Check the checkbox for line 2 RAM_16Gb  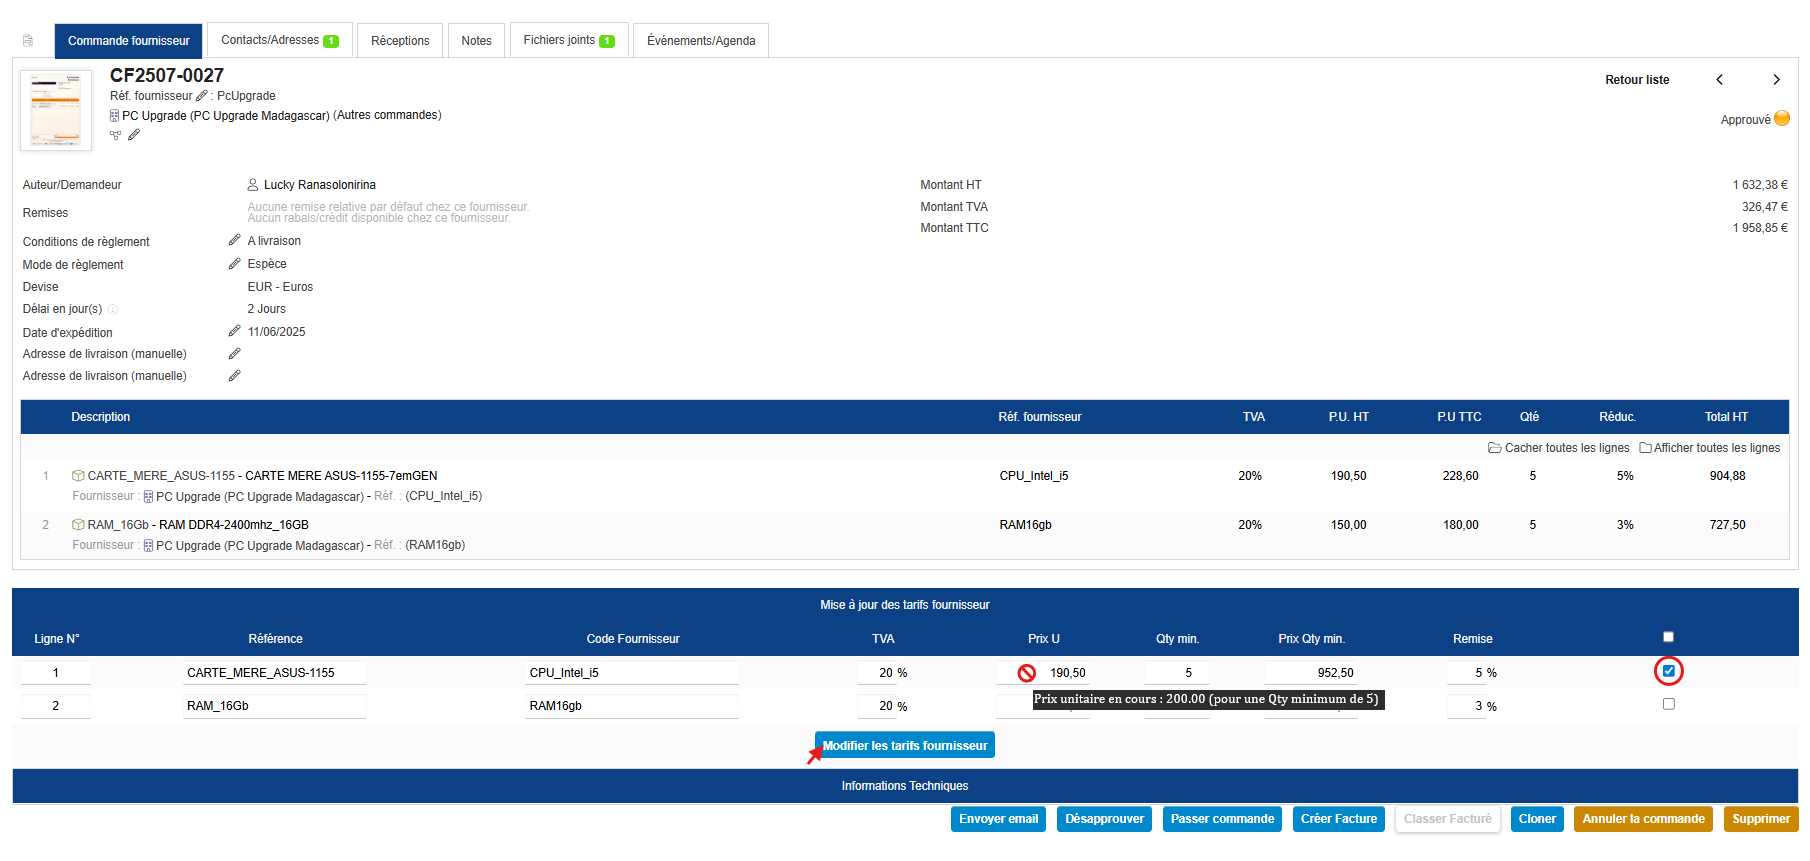click(x=1668, y=704)
